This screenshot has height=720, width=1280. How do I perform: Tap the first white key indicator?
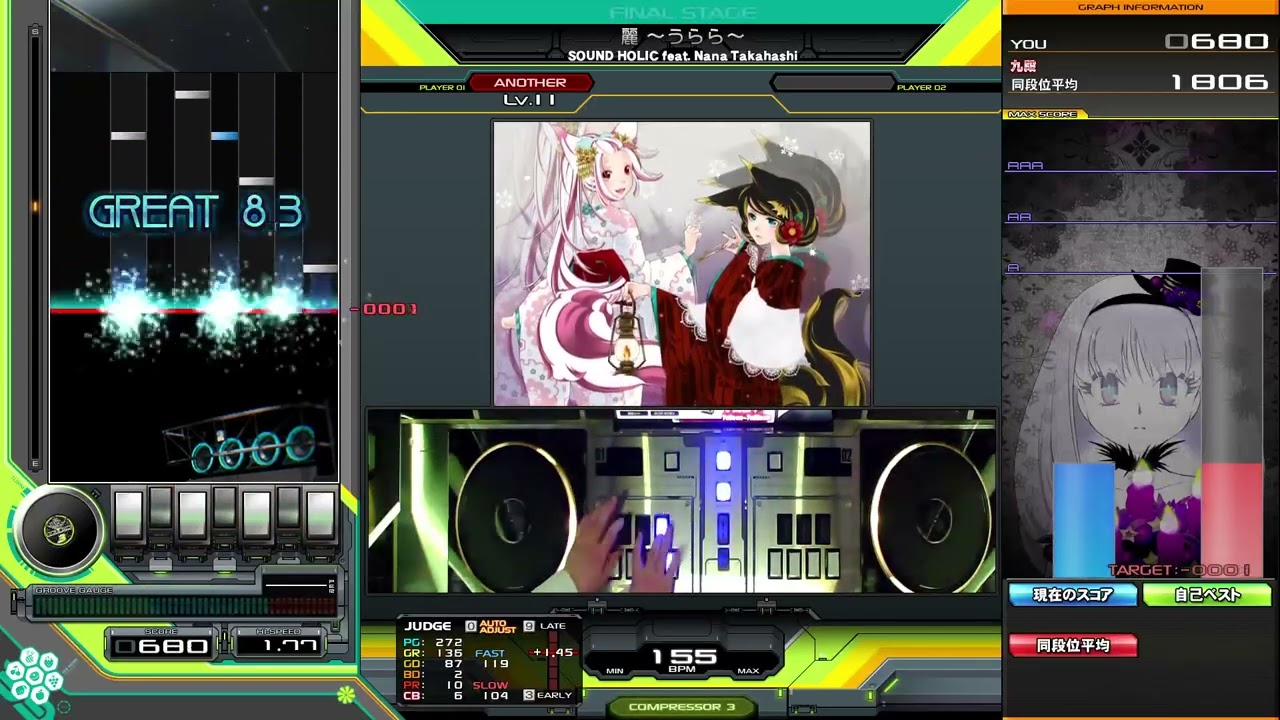129,515
